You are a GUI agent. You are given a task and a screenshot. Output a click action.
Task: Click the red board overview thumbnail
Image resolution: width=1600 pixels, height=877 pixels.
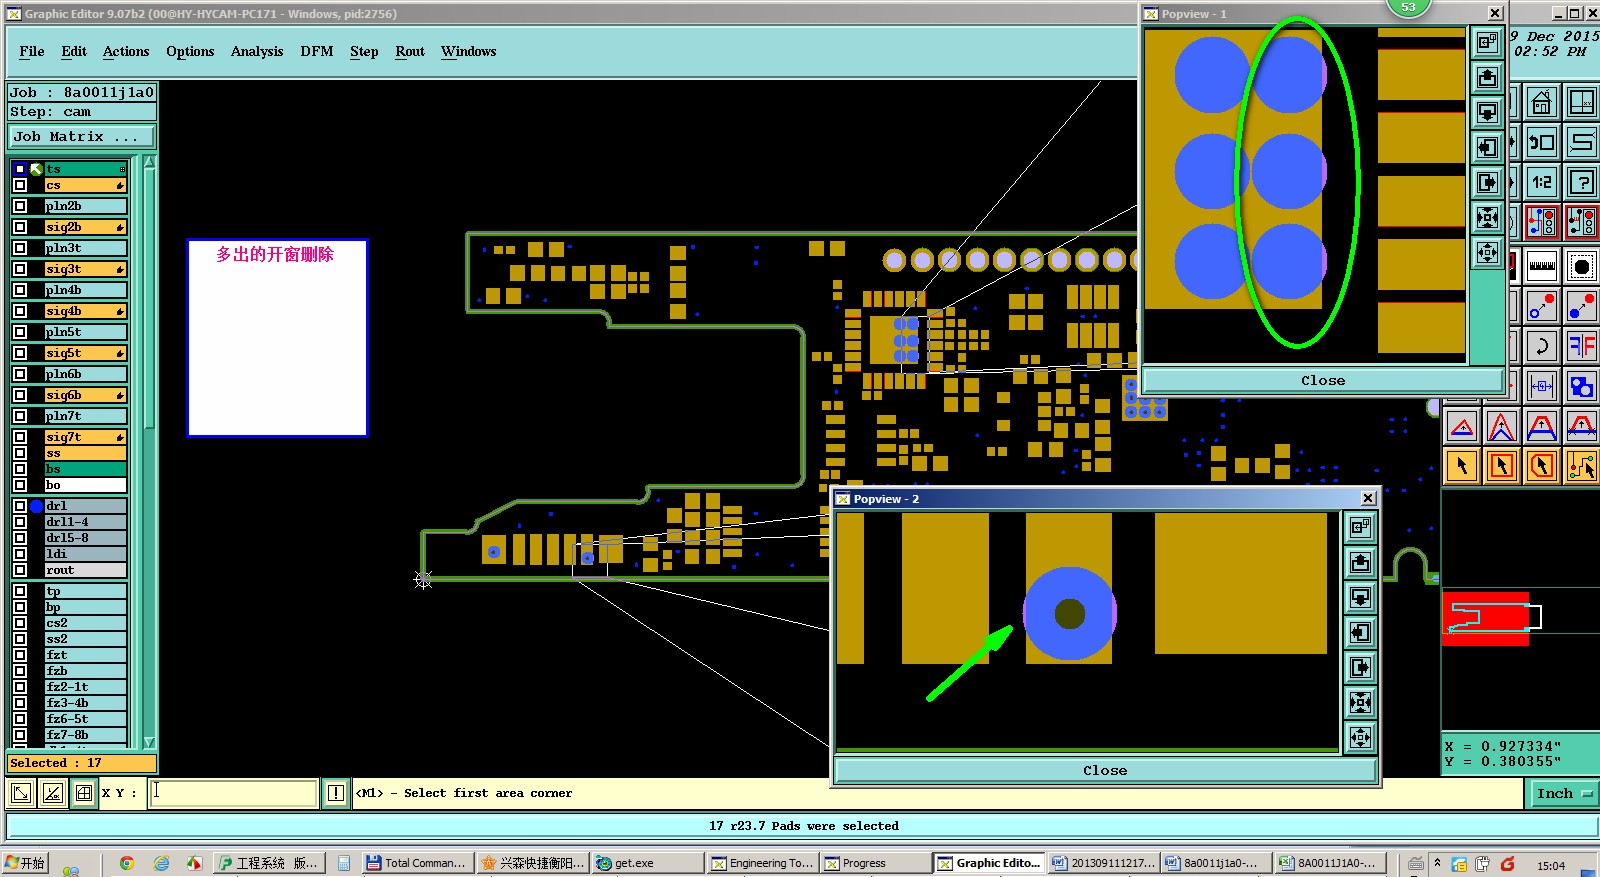(x=1486, y=618)
